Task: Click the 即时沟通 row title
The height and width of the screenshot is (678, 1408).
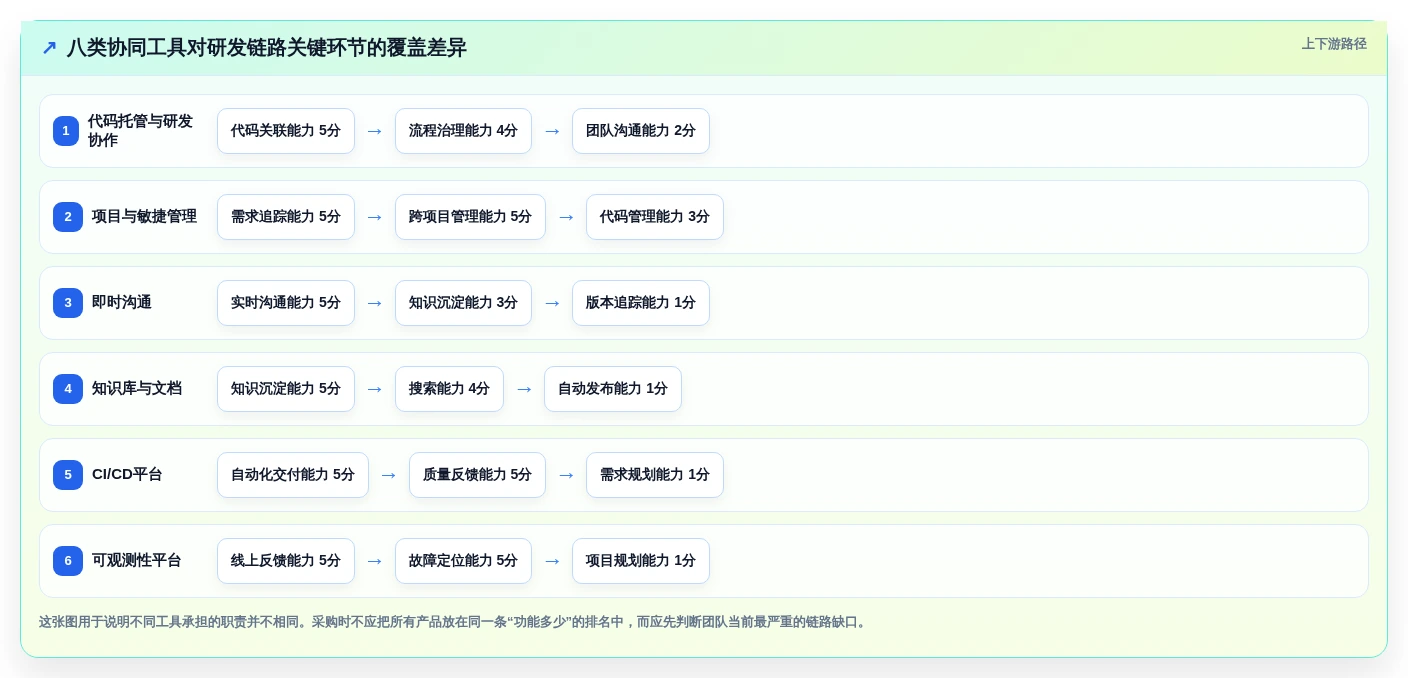Action: (x=122, y=303)
